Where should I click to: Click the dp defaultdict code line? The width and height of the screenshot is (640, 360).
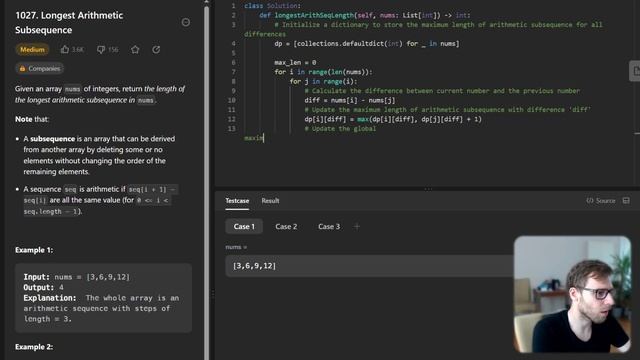coord(367,44)
